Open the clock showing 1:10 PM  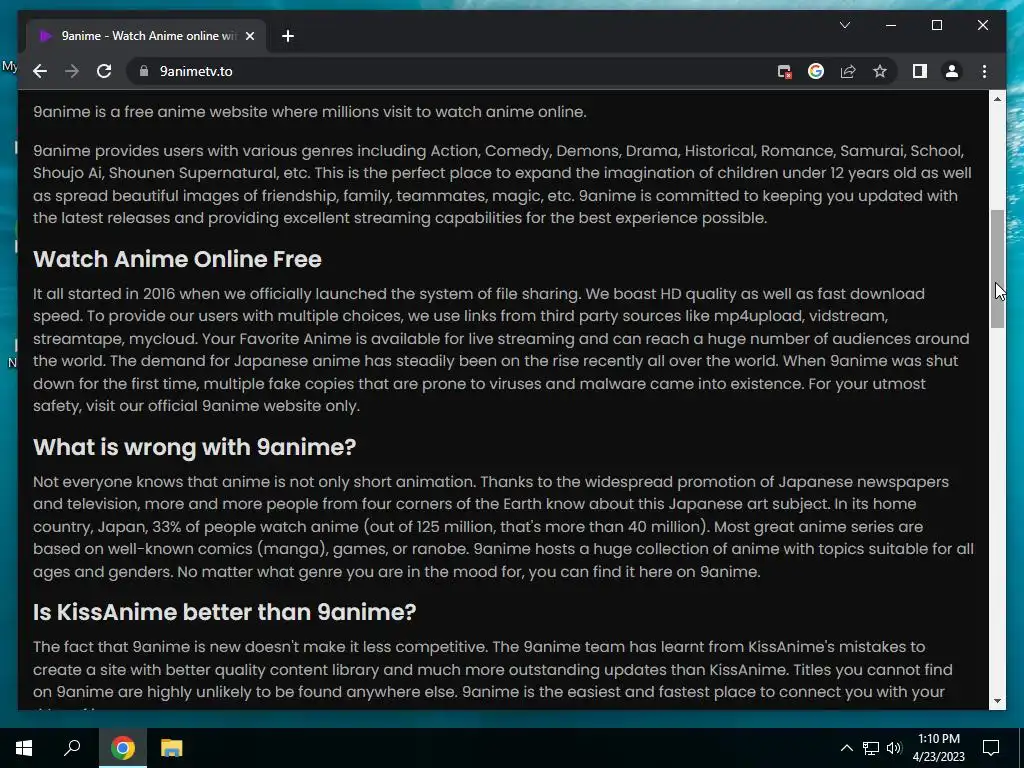[938, 748]
